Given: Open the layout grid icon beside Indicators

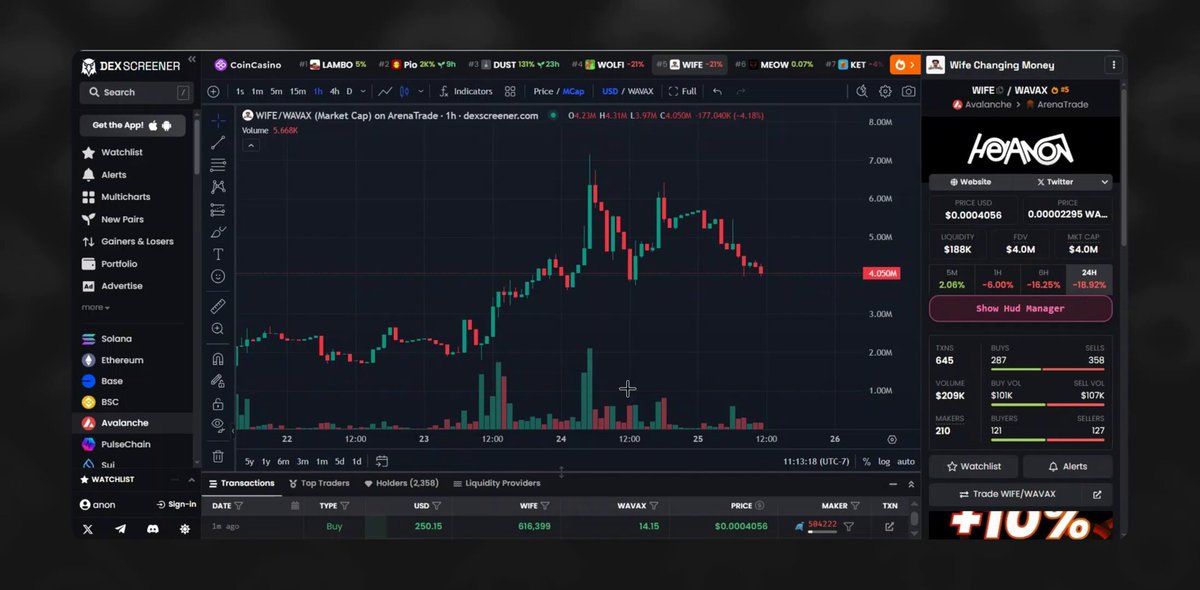Looking at the screenshot, I should [510, 91].
